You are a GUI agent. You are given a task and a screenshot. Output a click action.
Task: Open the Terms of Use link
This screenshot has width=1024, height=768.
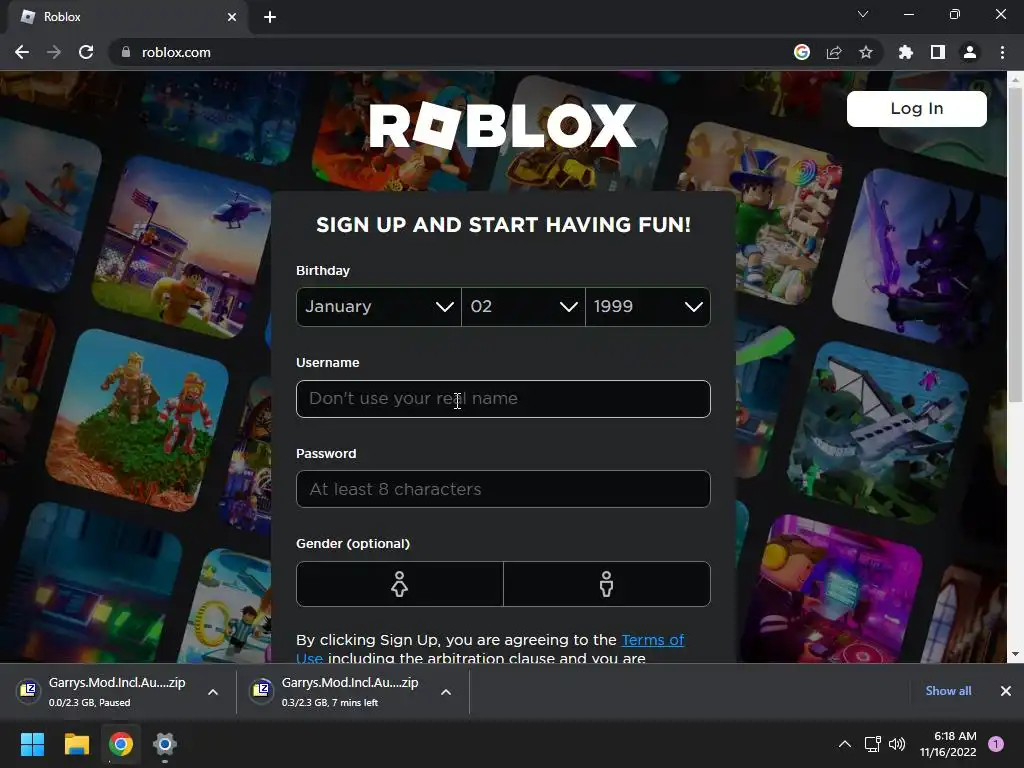pyautogui.click(x=652, y=639)
